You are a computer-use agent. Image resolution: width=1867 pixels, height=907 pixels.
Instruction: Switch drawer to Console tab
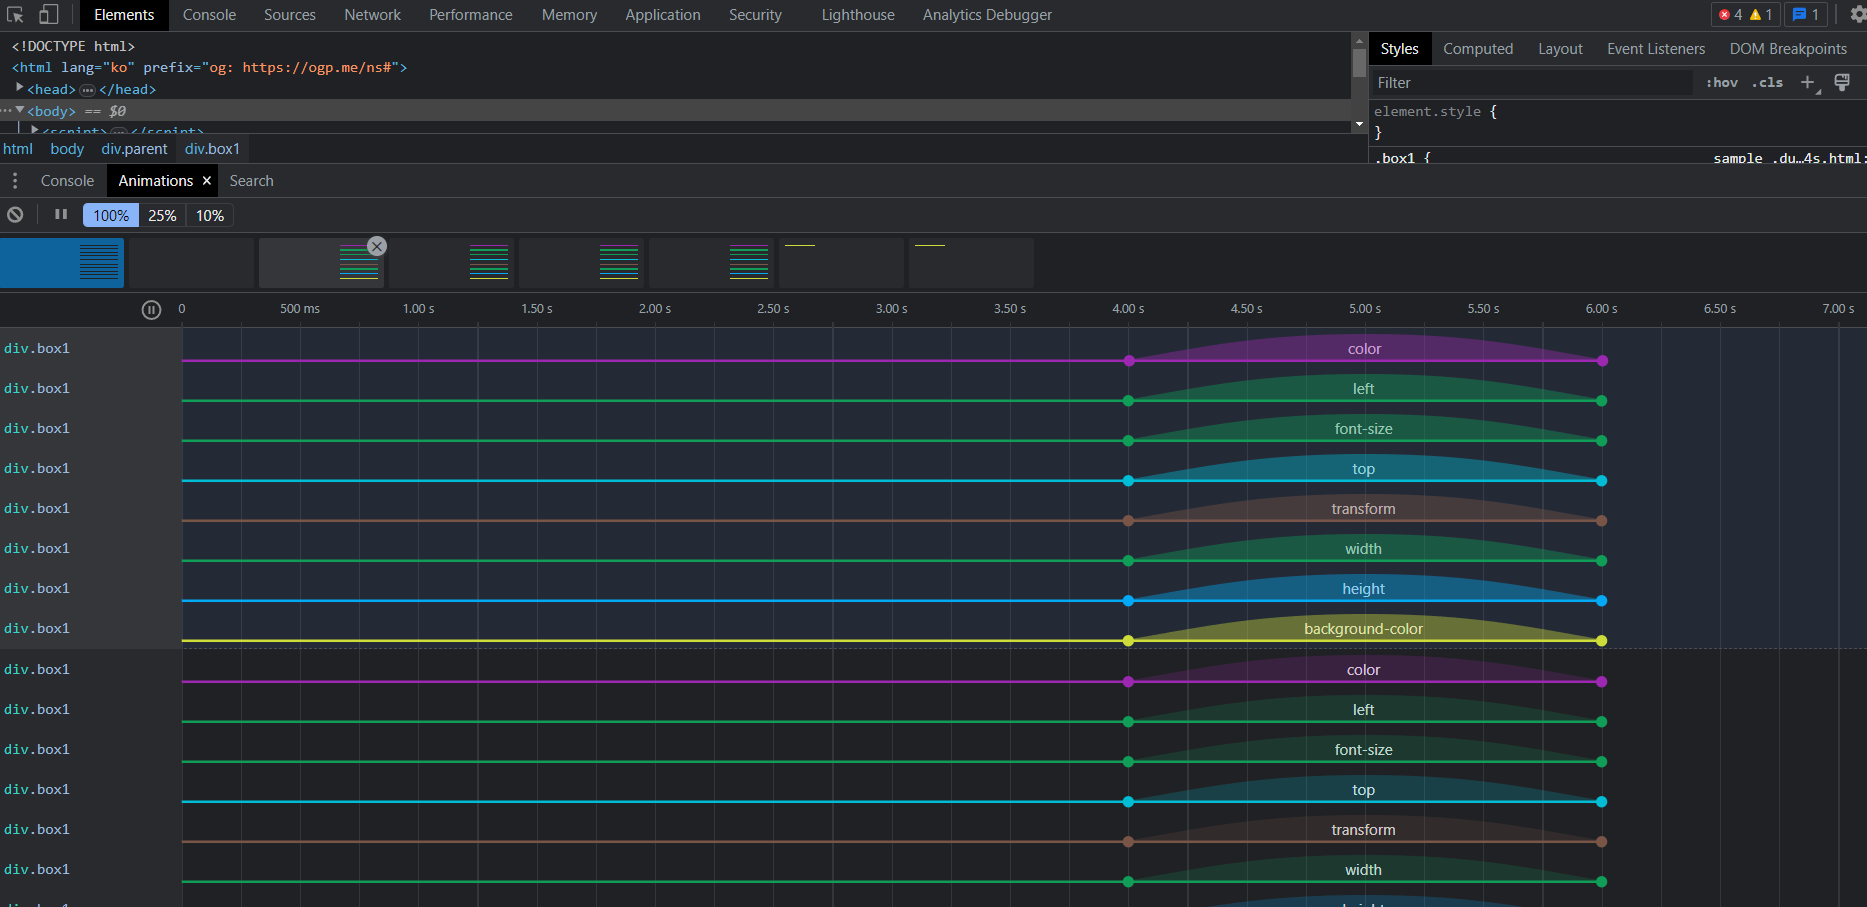click(x=67, y=181)
